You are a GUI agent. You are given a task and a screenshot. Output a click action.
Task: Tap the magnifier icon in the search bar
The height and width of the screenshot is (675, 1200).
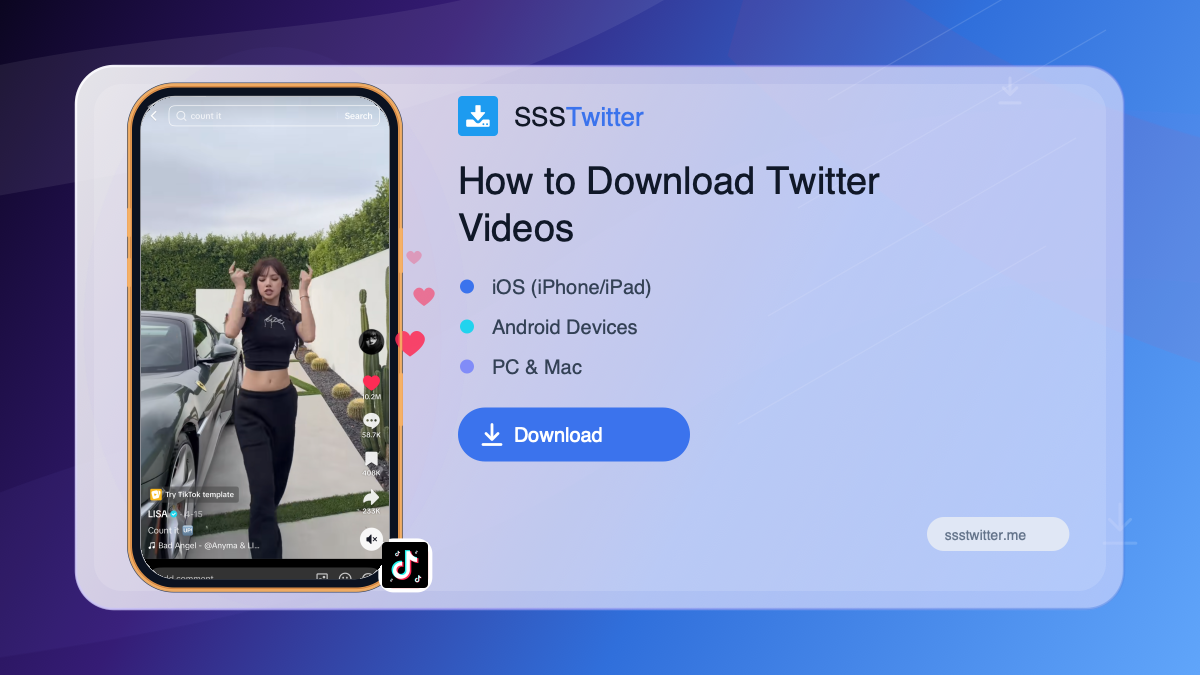tap(181, 116)
